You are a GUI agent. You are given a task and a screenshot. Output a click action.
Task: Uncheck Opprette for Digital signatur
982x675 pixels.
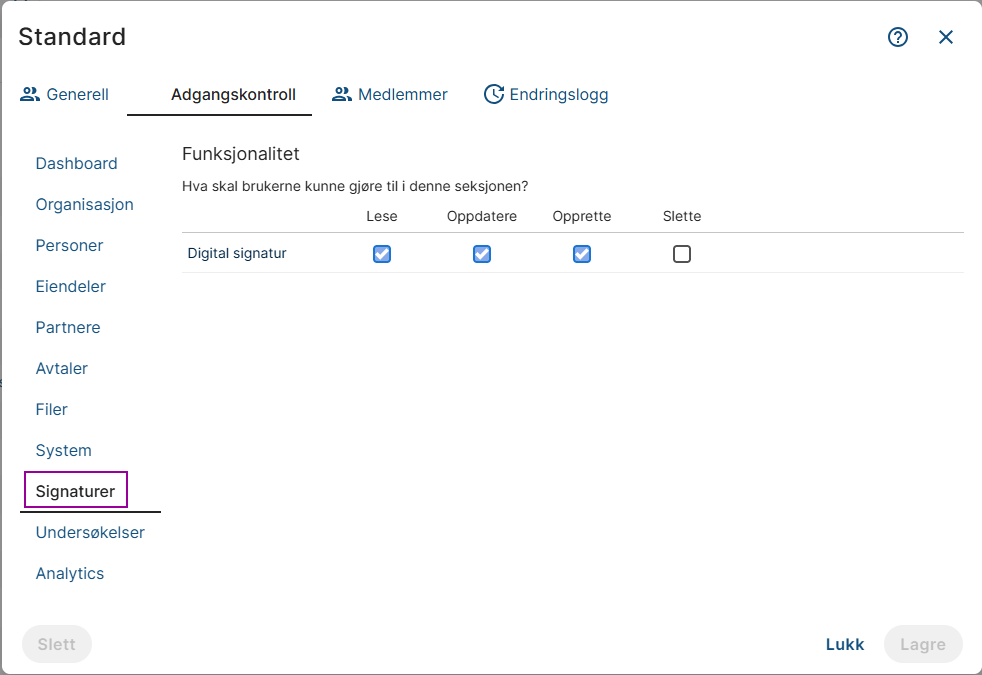(x=582, y=254)
